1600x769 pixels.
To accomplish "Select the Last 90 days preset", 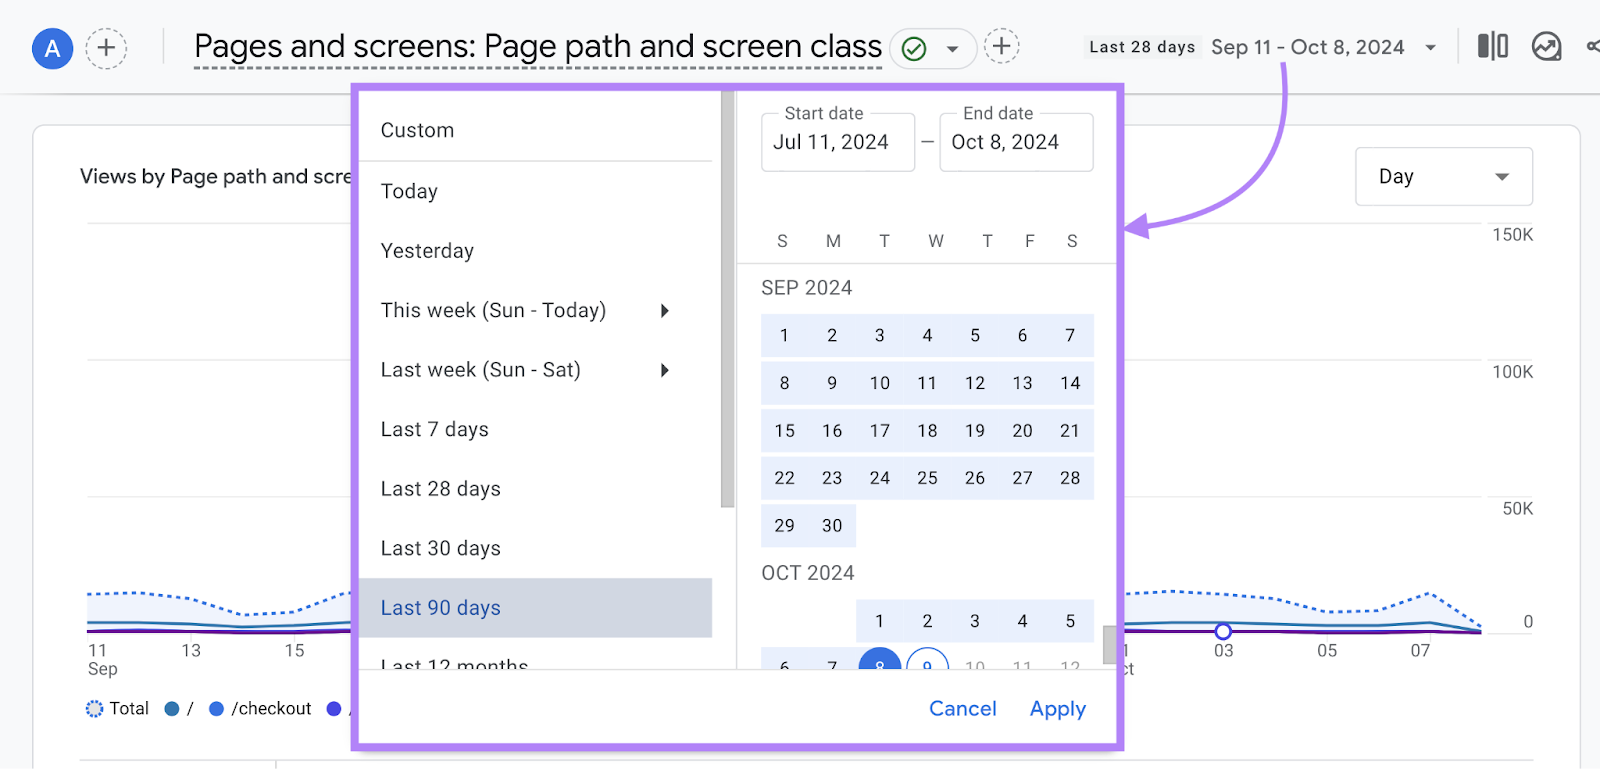I will [535, 608].
